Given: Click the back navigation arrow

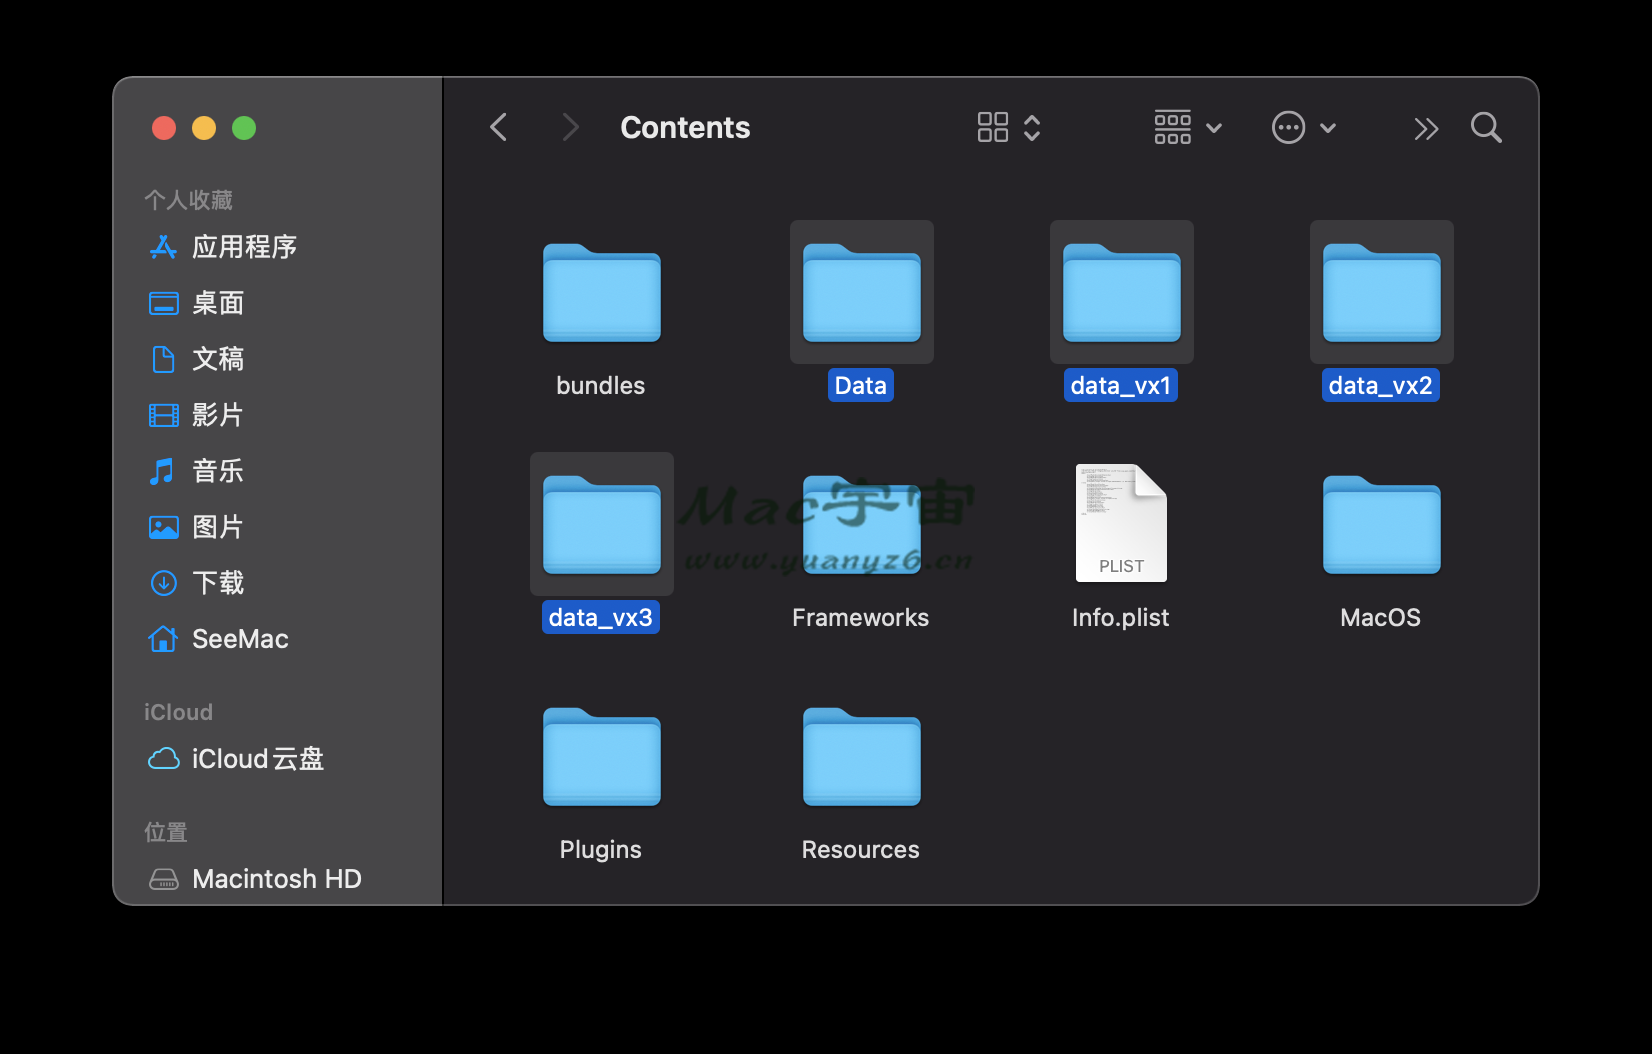Looking at the screenshot, I should 499,127.
